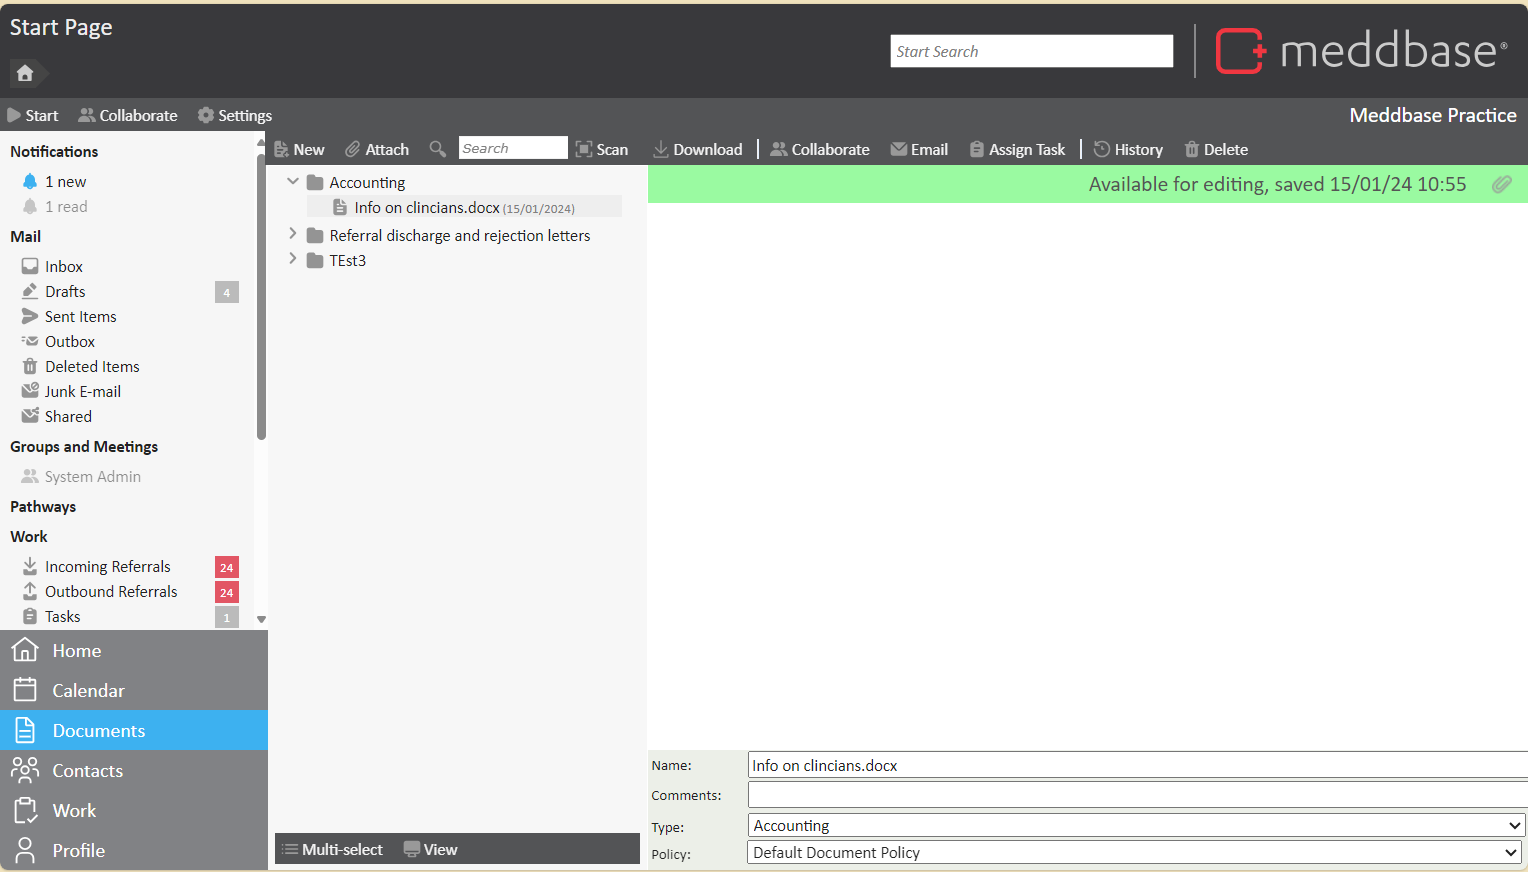The width and height of the screenshot is (1528, 872).
Task: Toggle Multi-select mode
Action: point(332,849)
